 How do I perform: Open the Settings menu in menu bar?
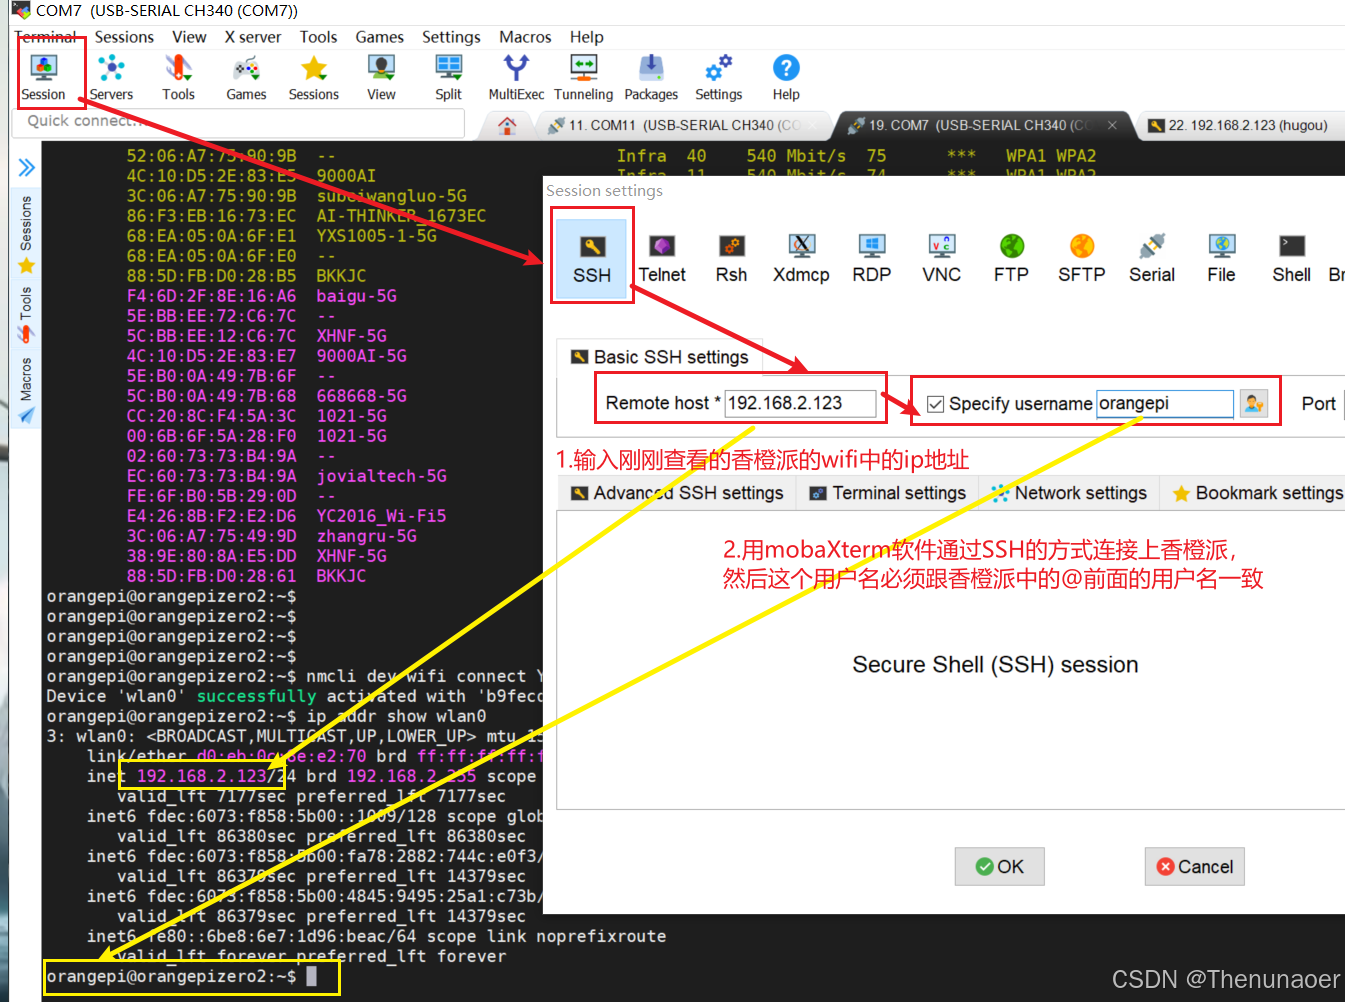click(451, 37)
